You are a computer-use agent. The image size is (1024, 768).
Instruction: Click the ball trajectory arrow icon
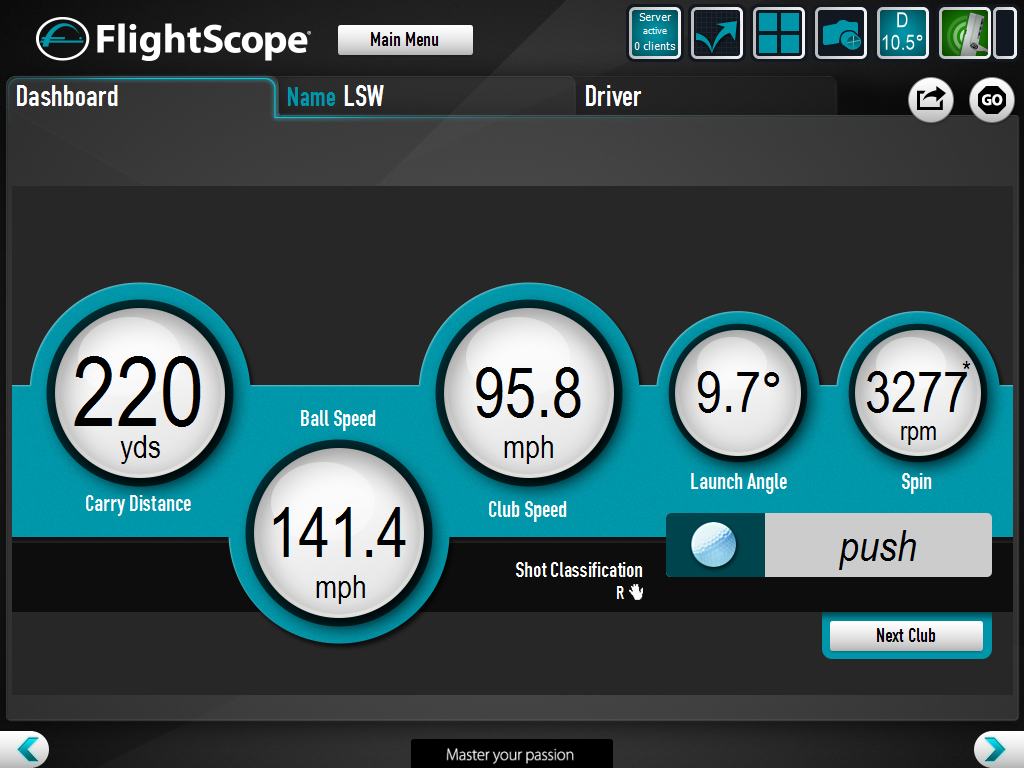[x=717, y=33]
